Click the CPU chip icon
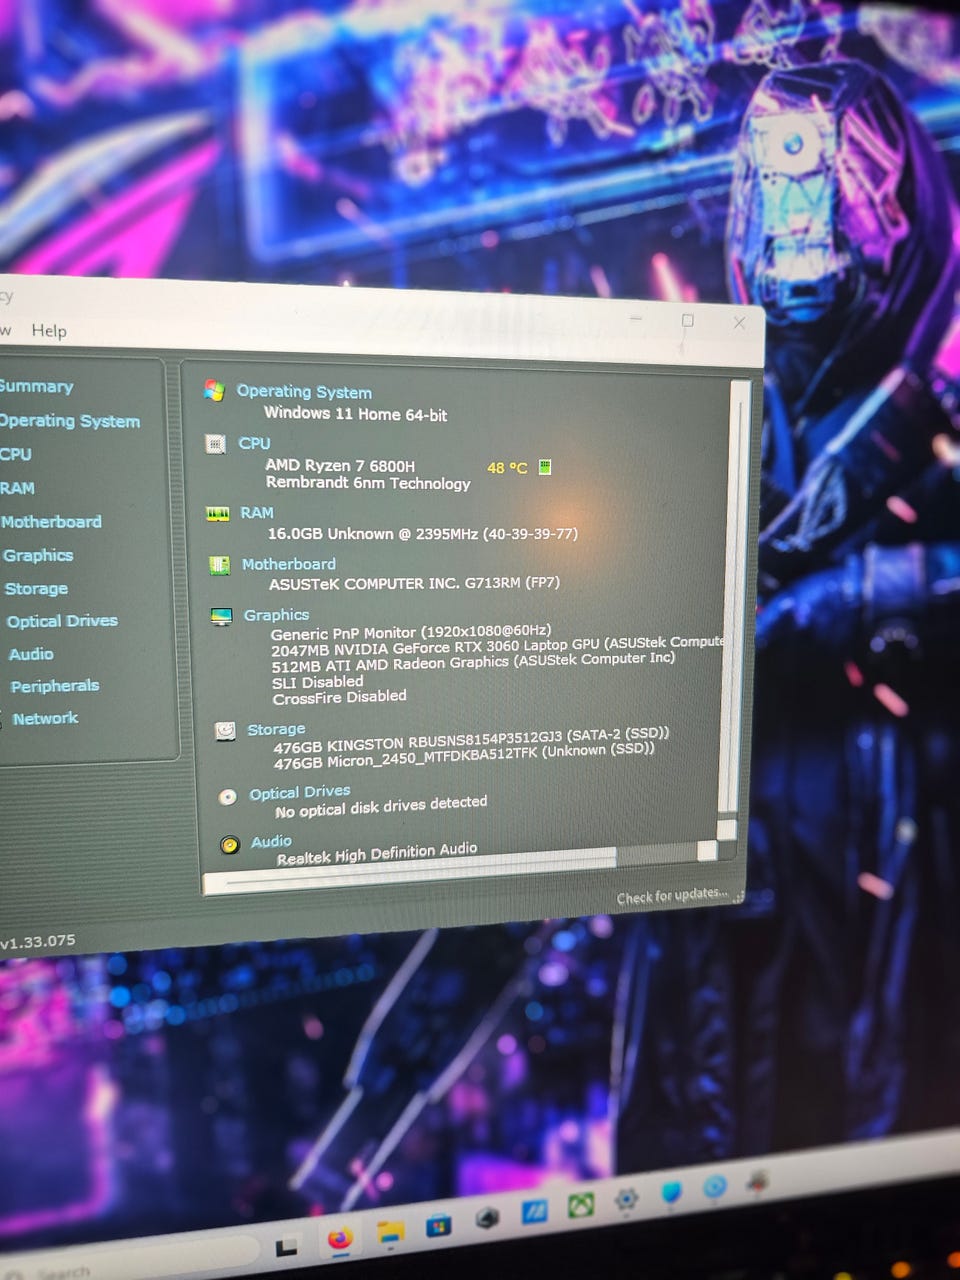Viewport: 960px width, 1280px height. pyautogui.click(x=215, y=443)
